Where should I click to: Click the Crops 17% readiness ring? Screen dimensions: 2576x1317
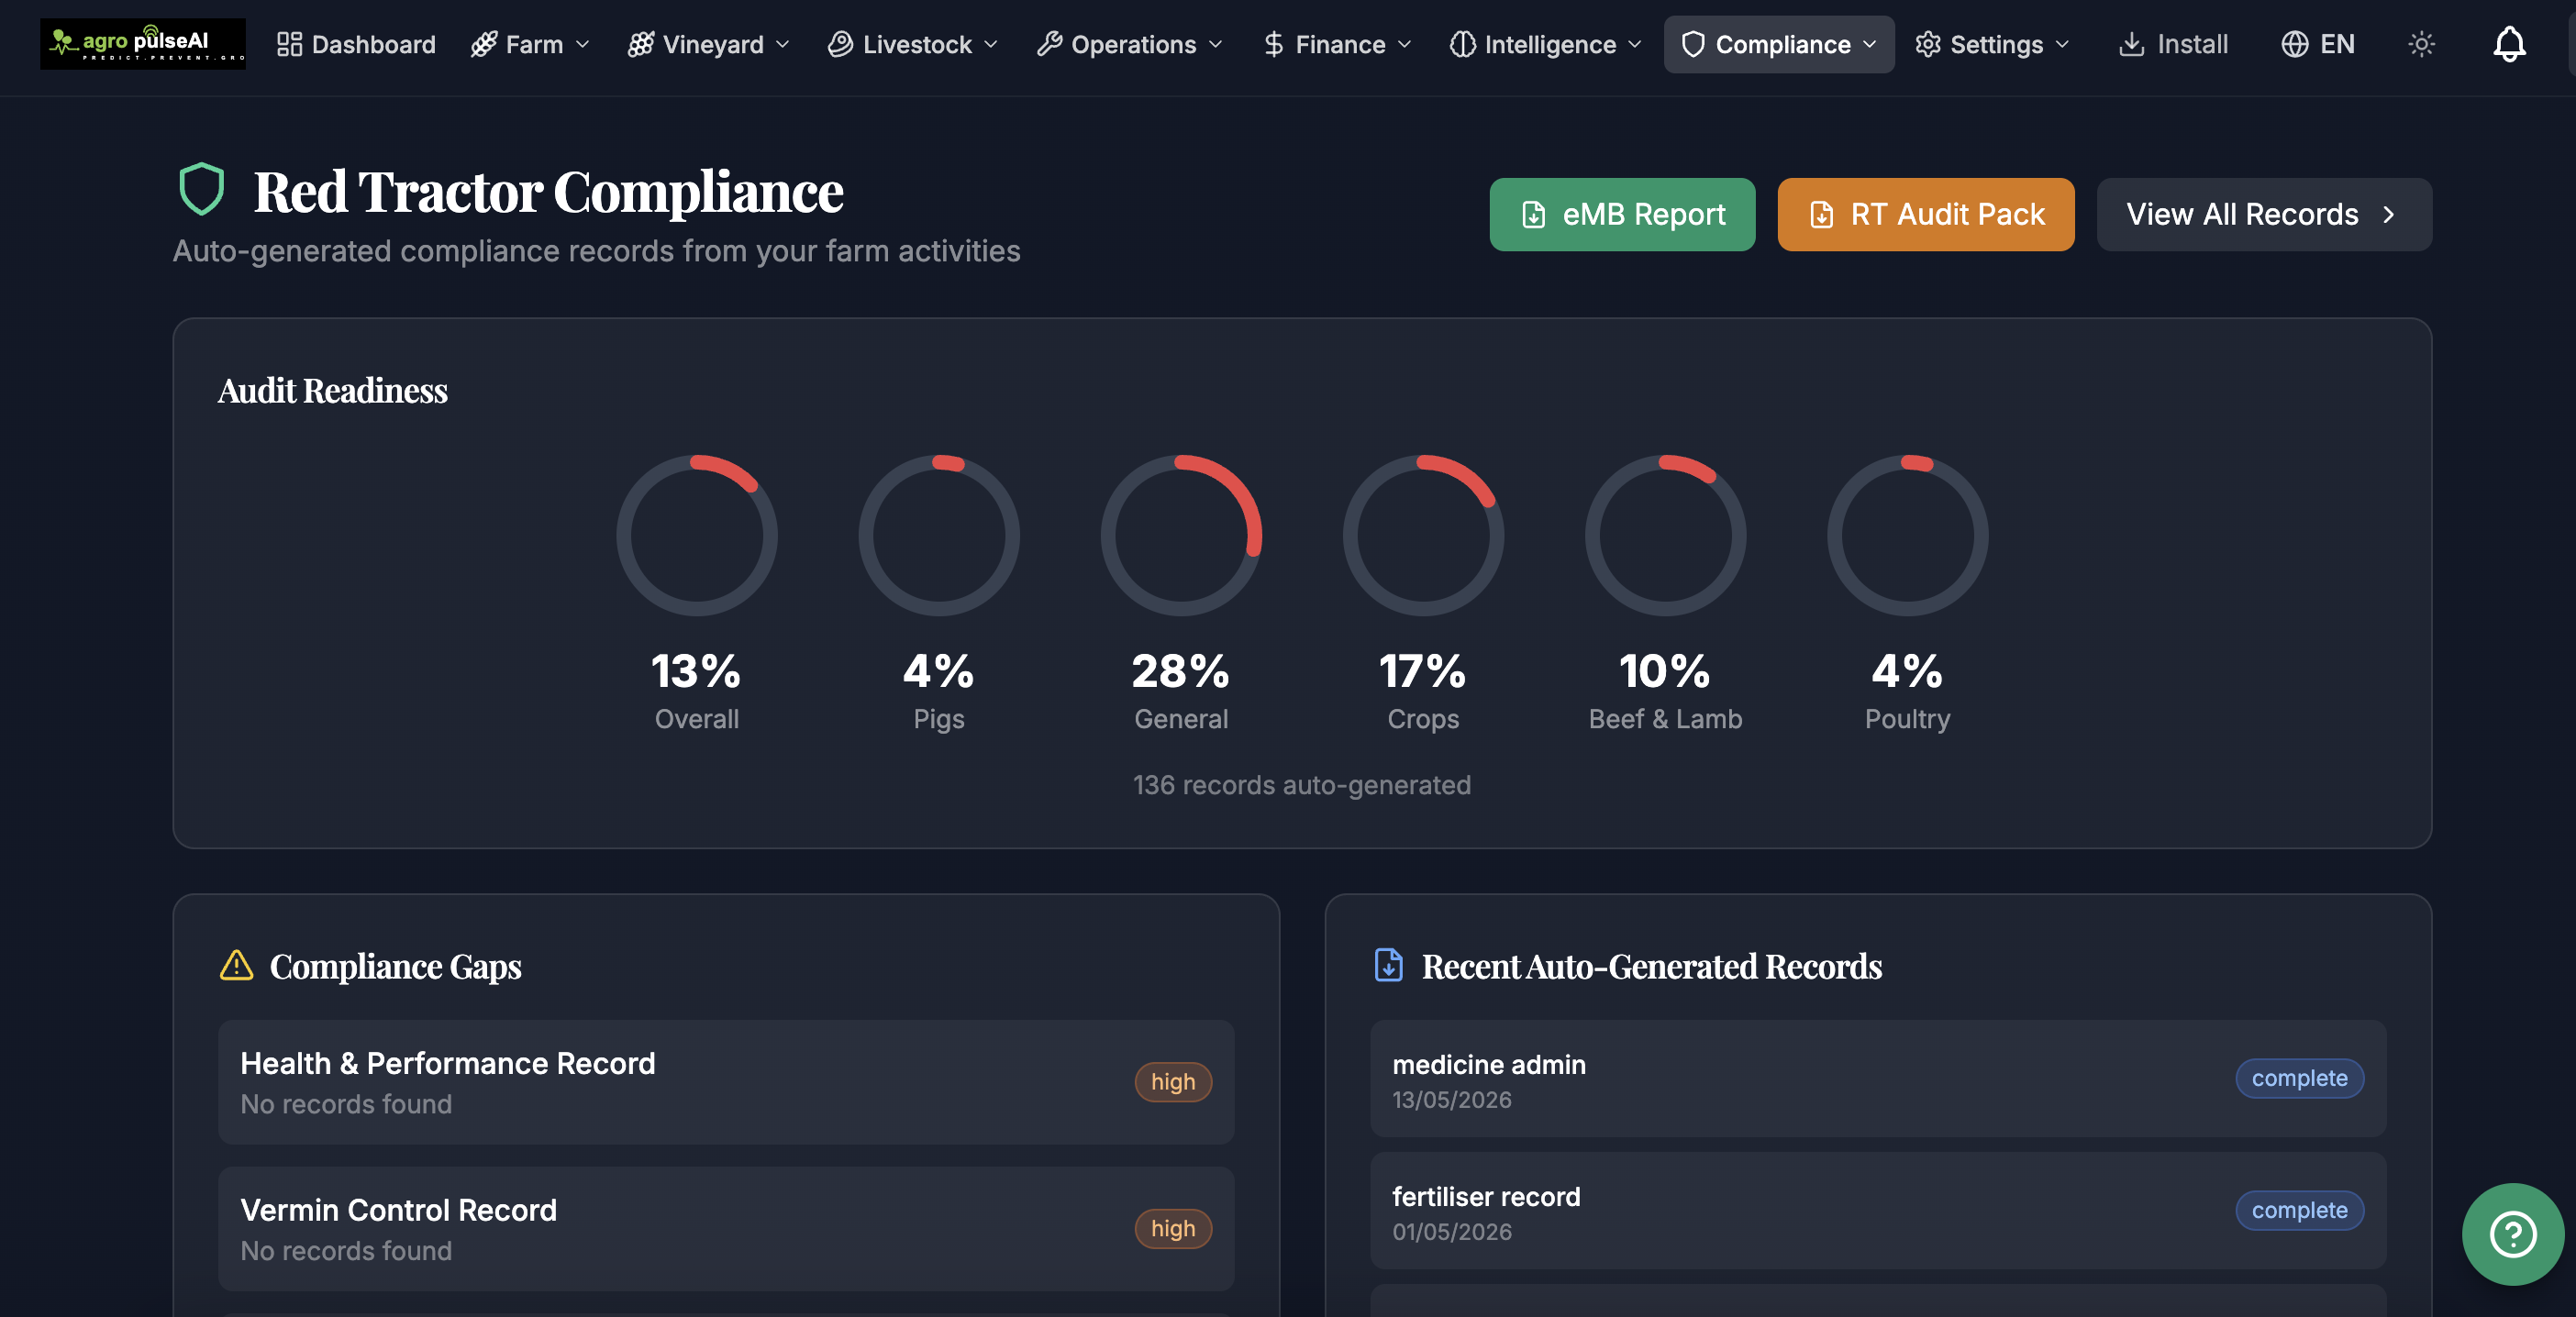click(1423, 536)
